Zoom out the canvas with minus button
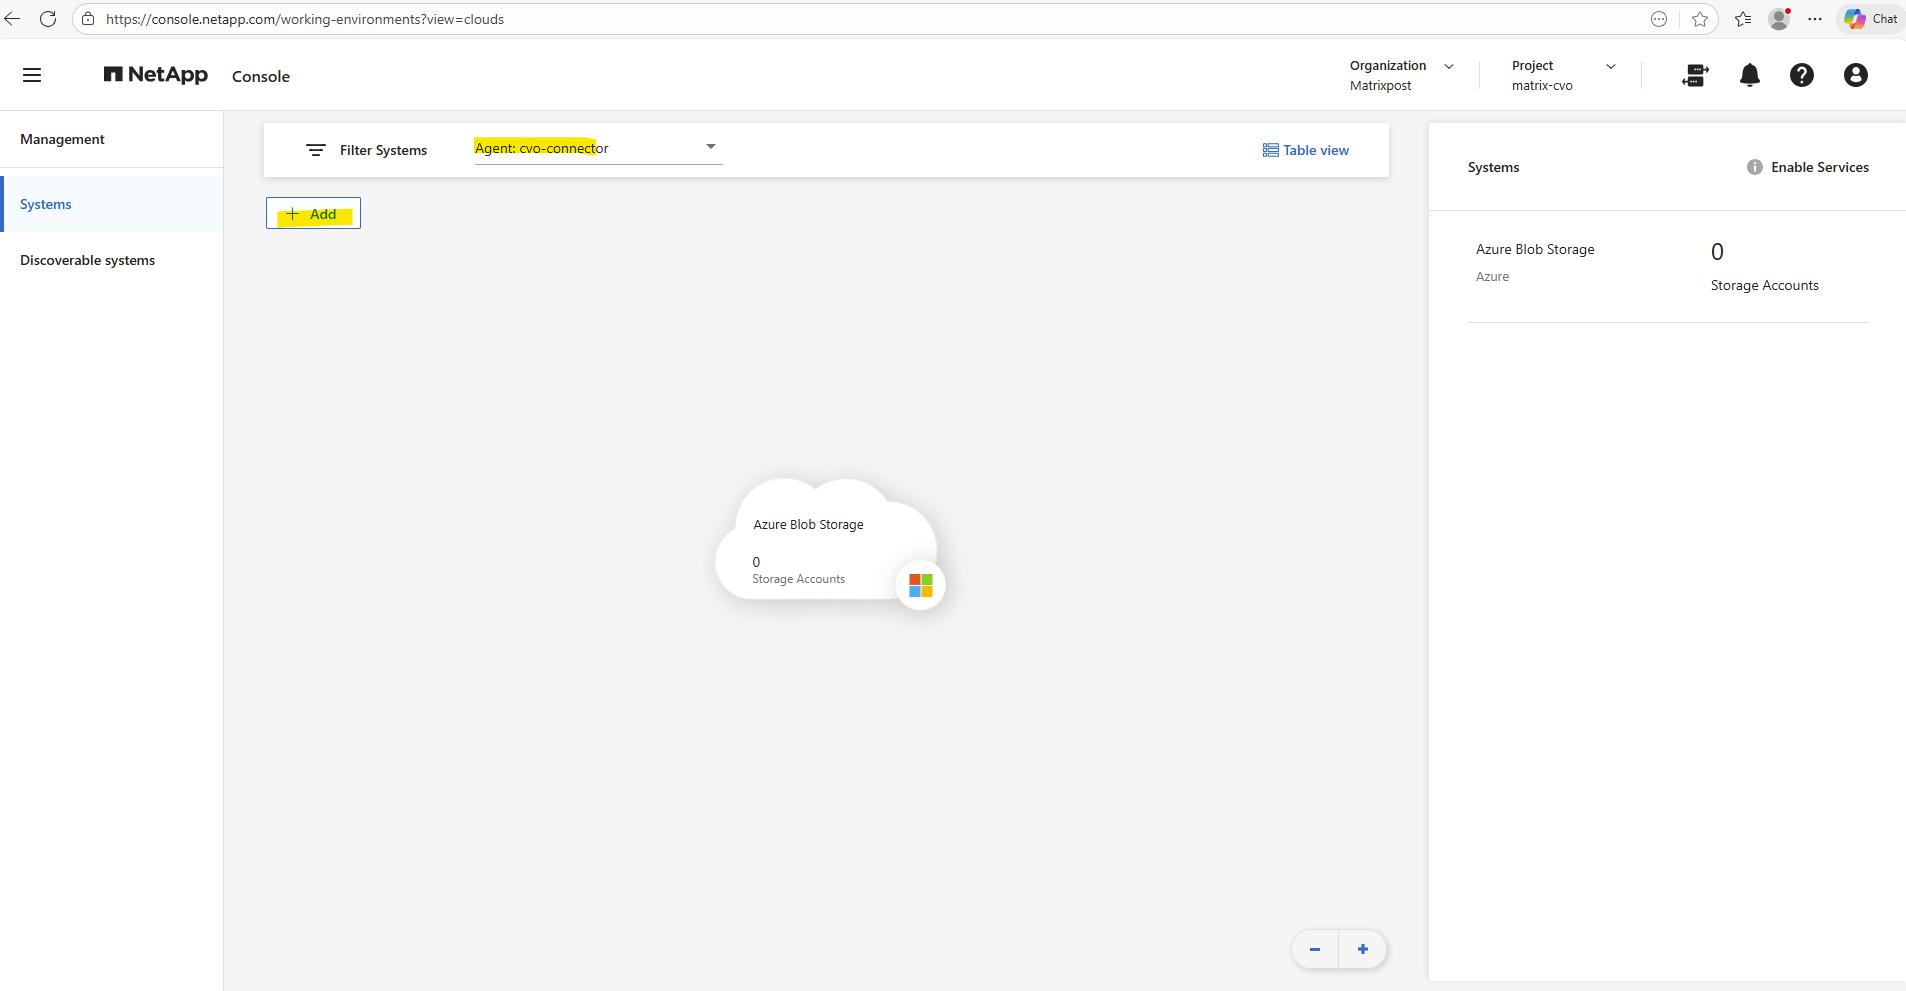This screenshot has height=991, width=1906. 1314,949
